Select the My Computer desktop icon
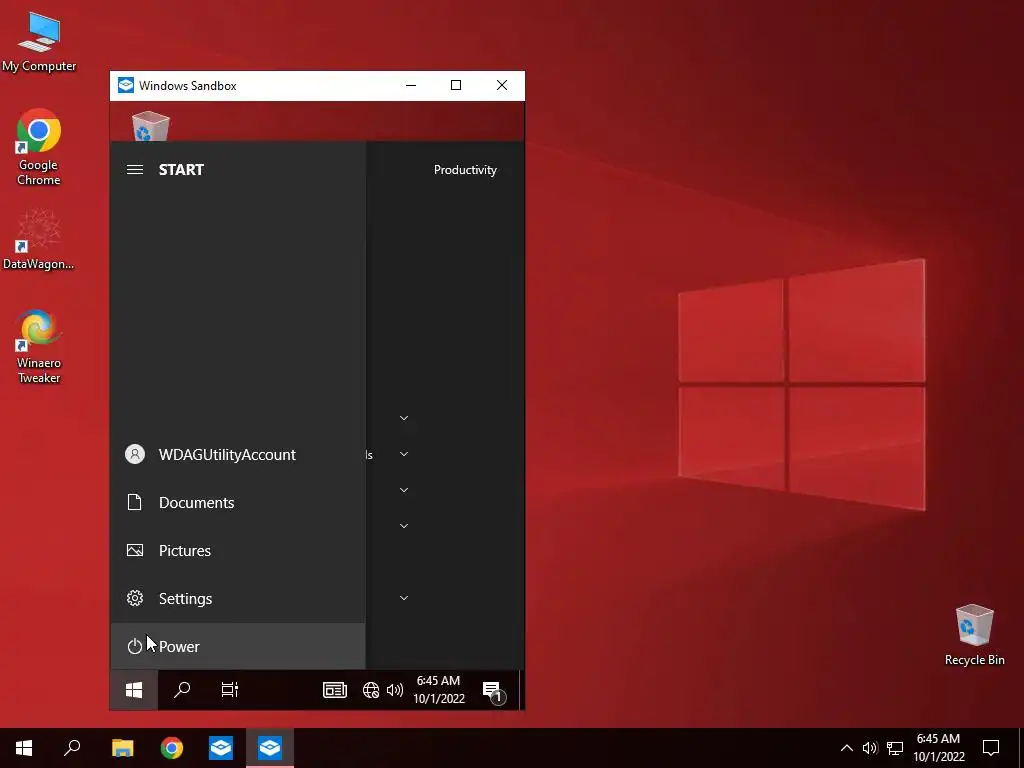This screenshot has height=768, width=1024. click(x=39, y=41)
